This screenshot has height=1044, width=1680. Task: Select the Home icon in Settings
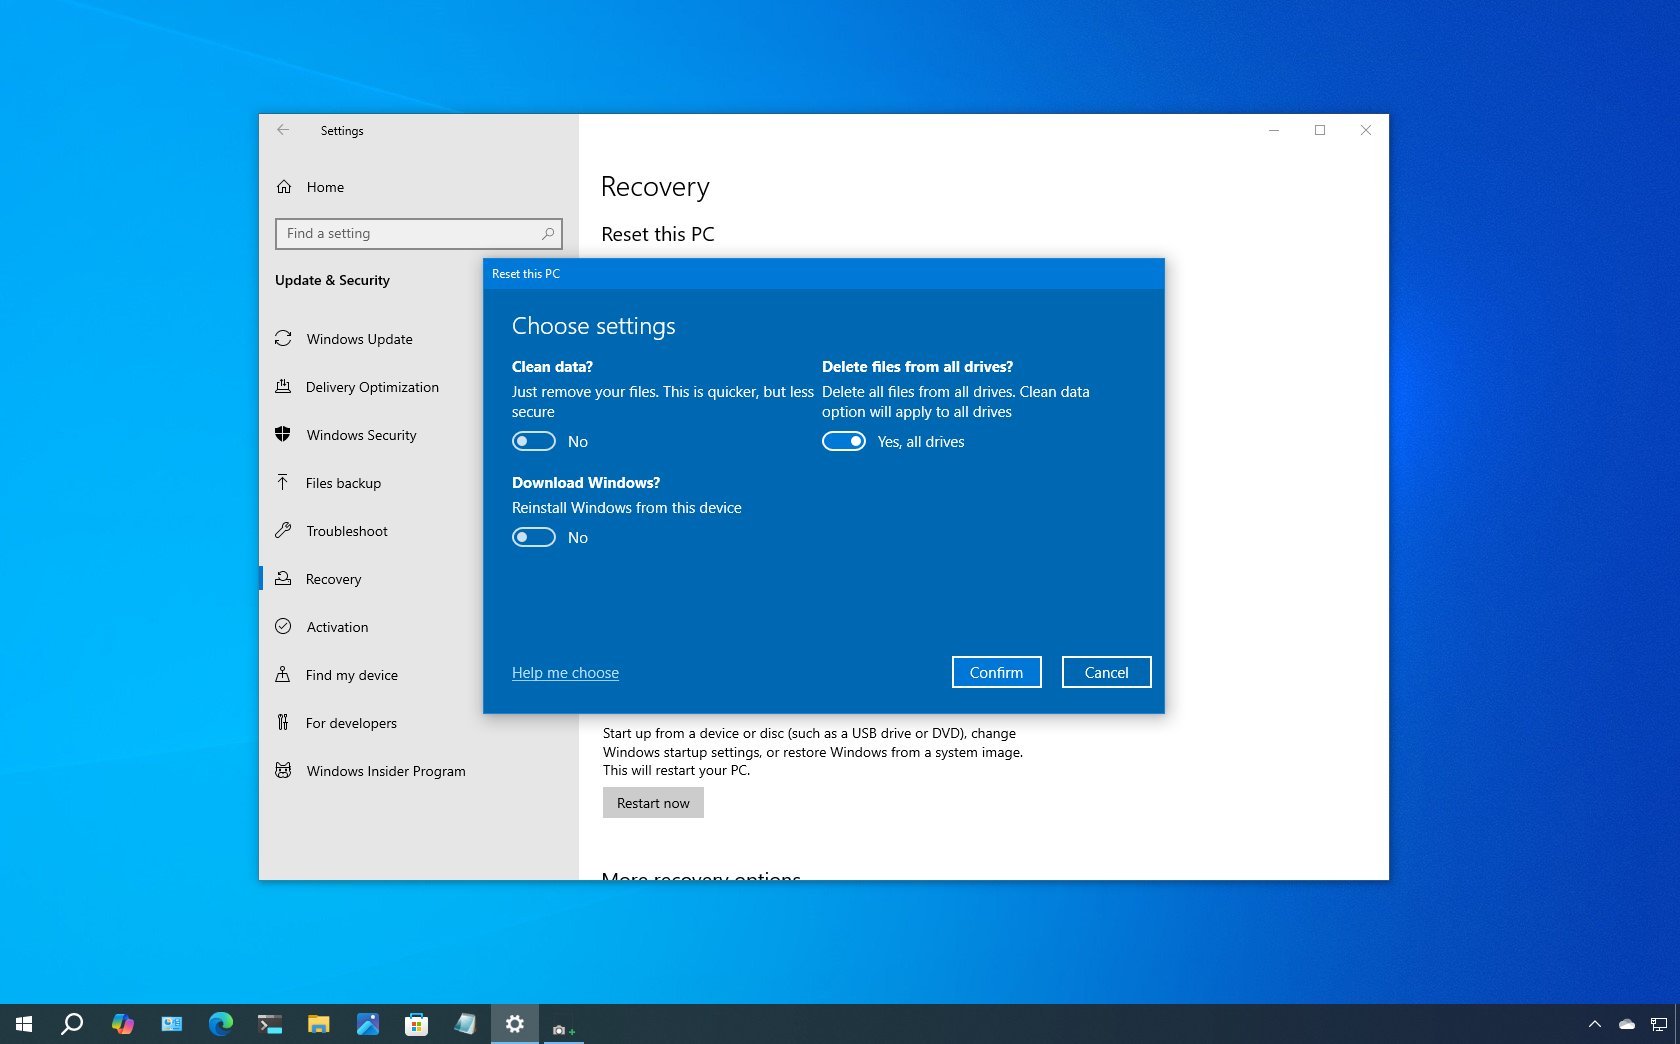click(283, 187)
